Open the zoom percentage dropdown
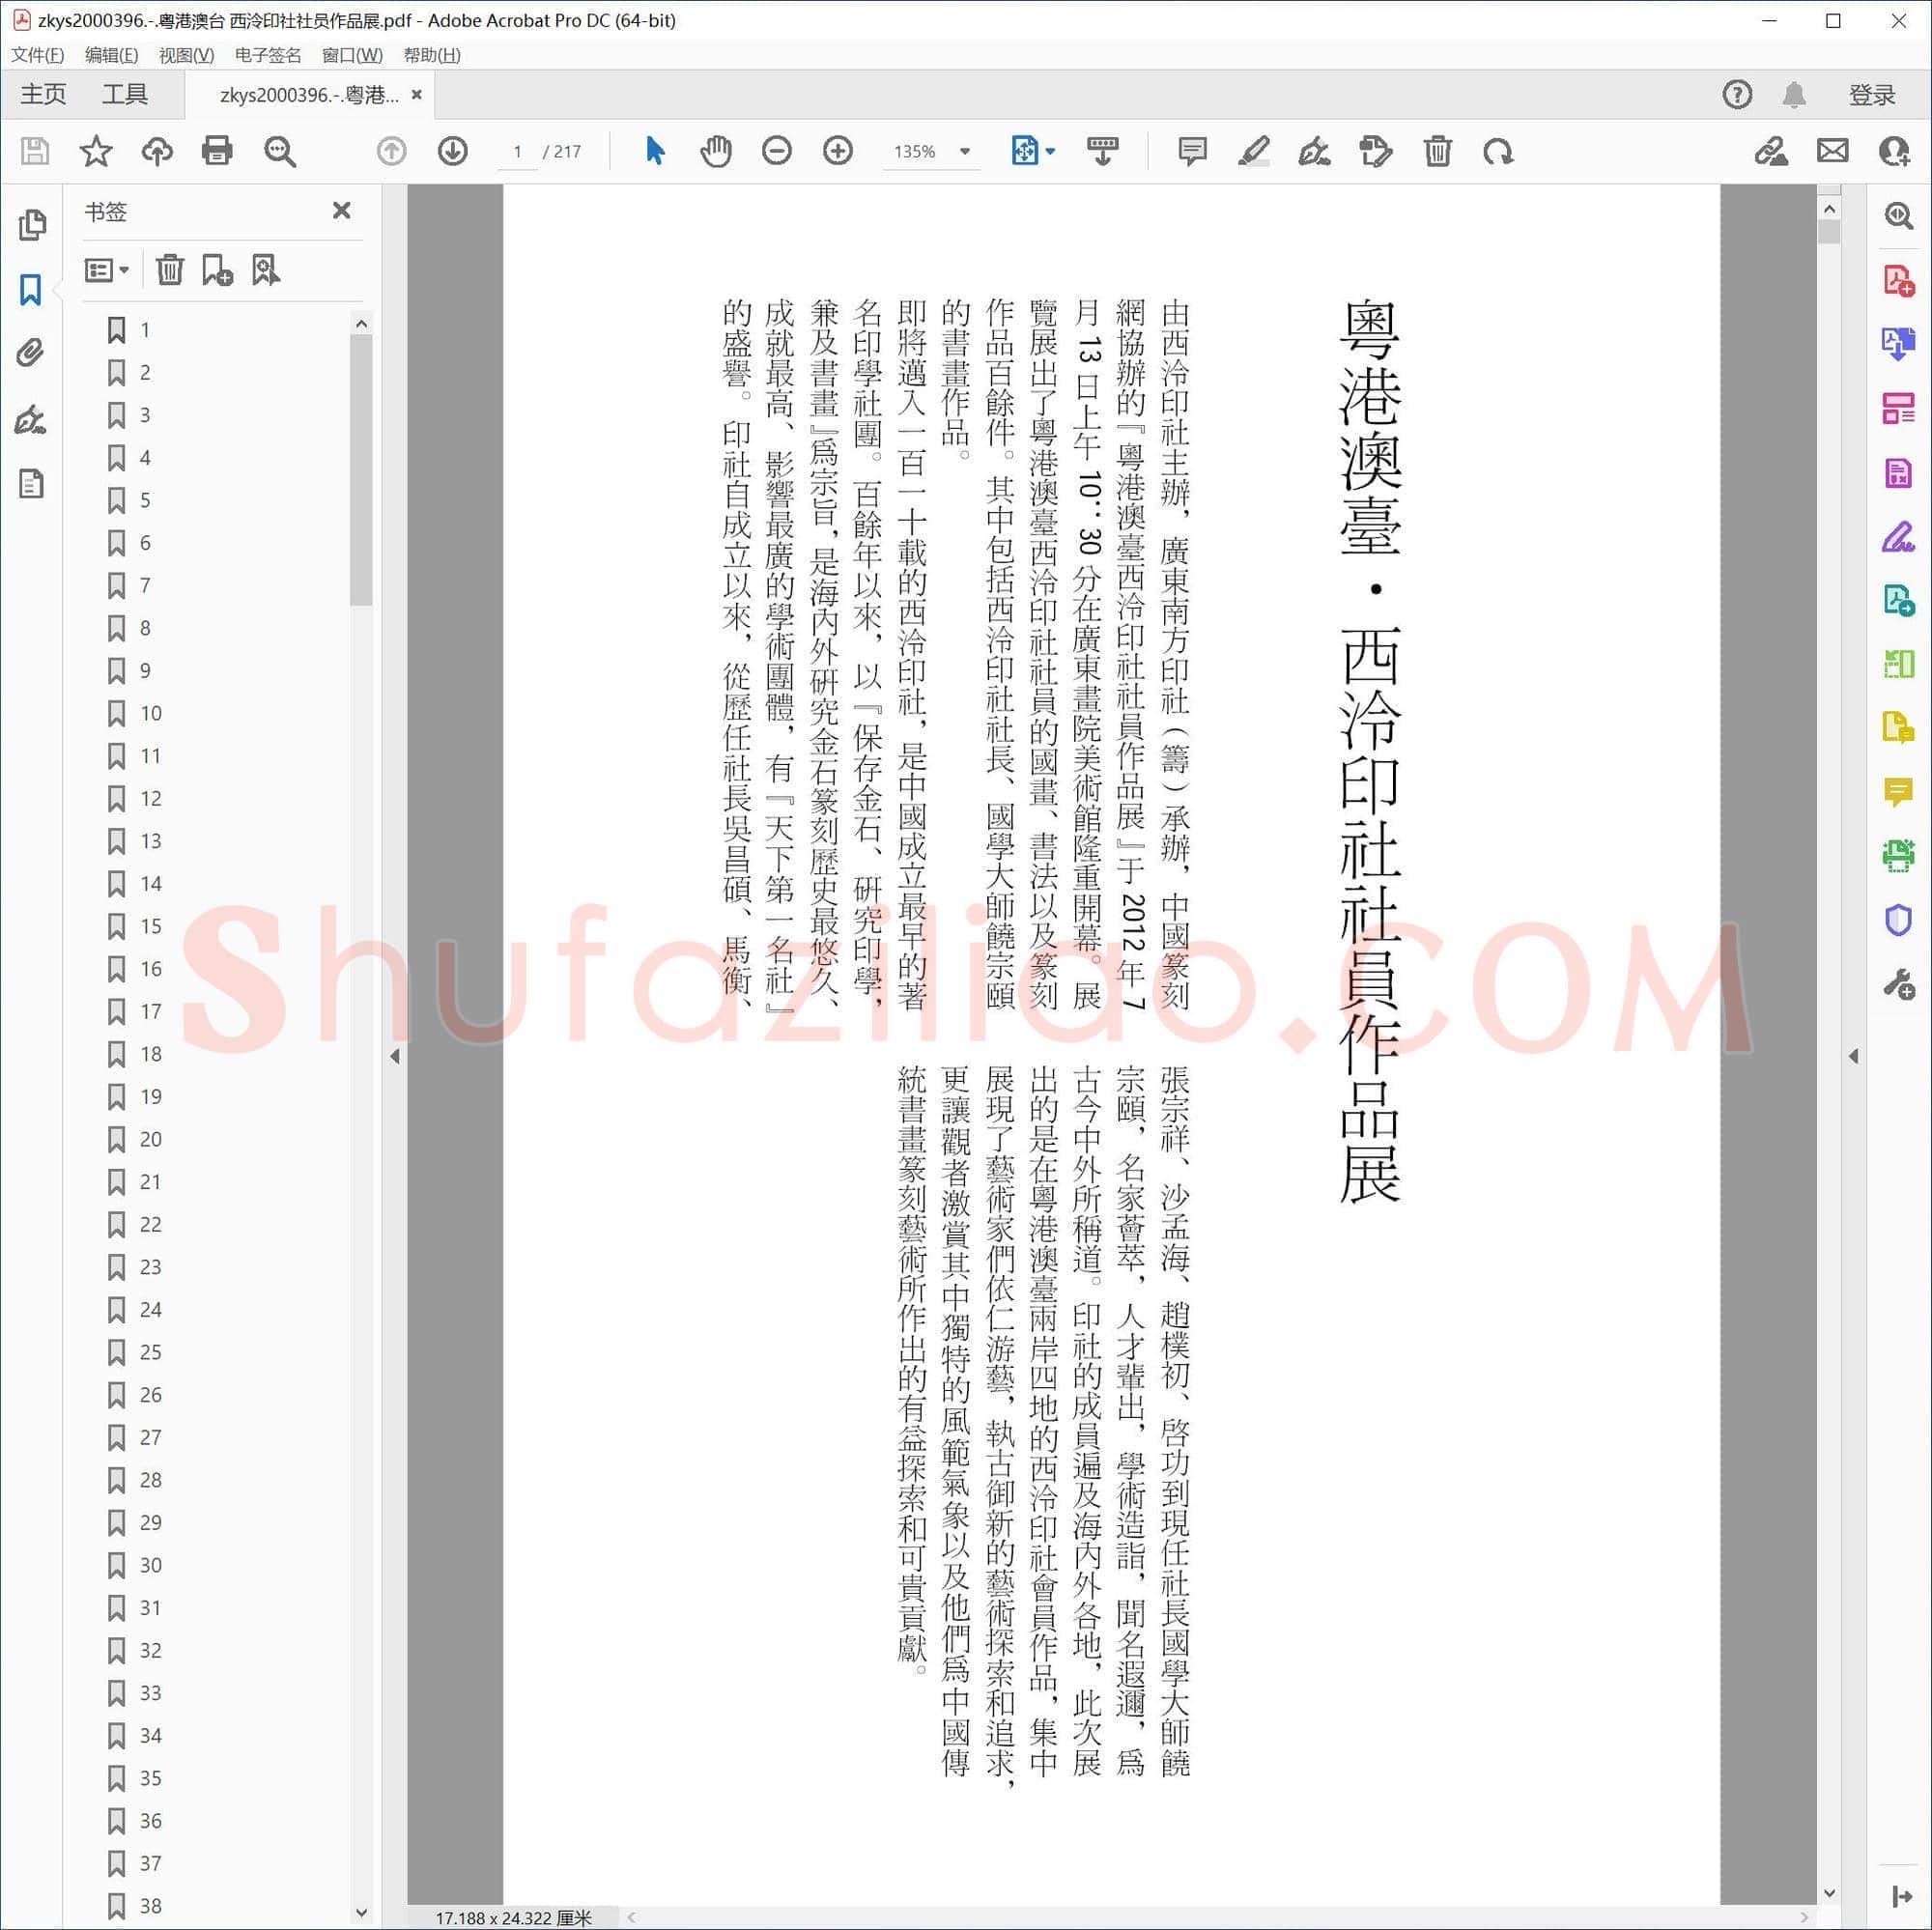The width and height of the screenshot is (1932, 1930). (965, 151)
